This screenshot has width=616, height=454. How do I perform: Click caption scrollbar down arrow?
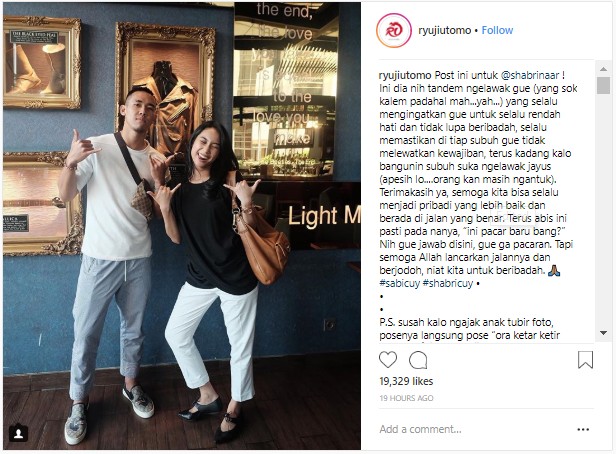603,333
